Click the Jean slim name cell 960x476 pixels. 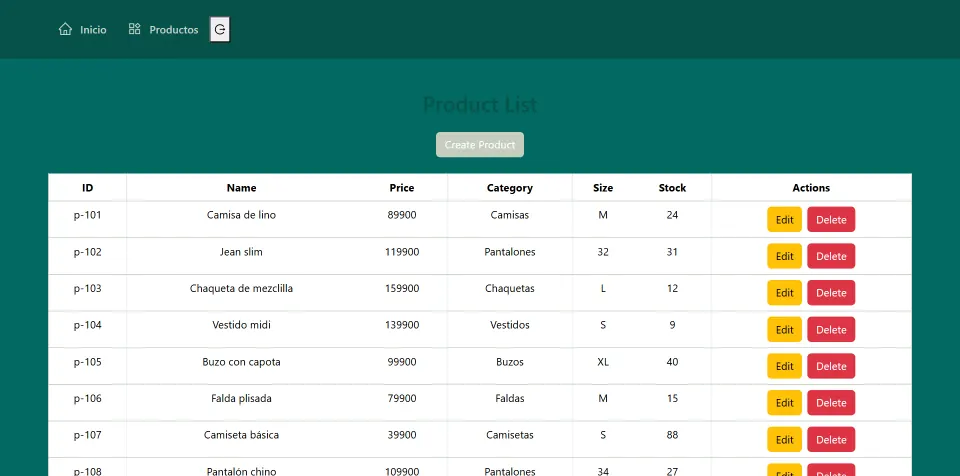[241, 256]
